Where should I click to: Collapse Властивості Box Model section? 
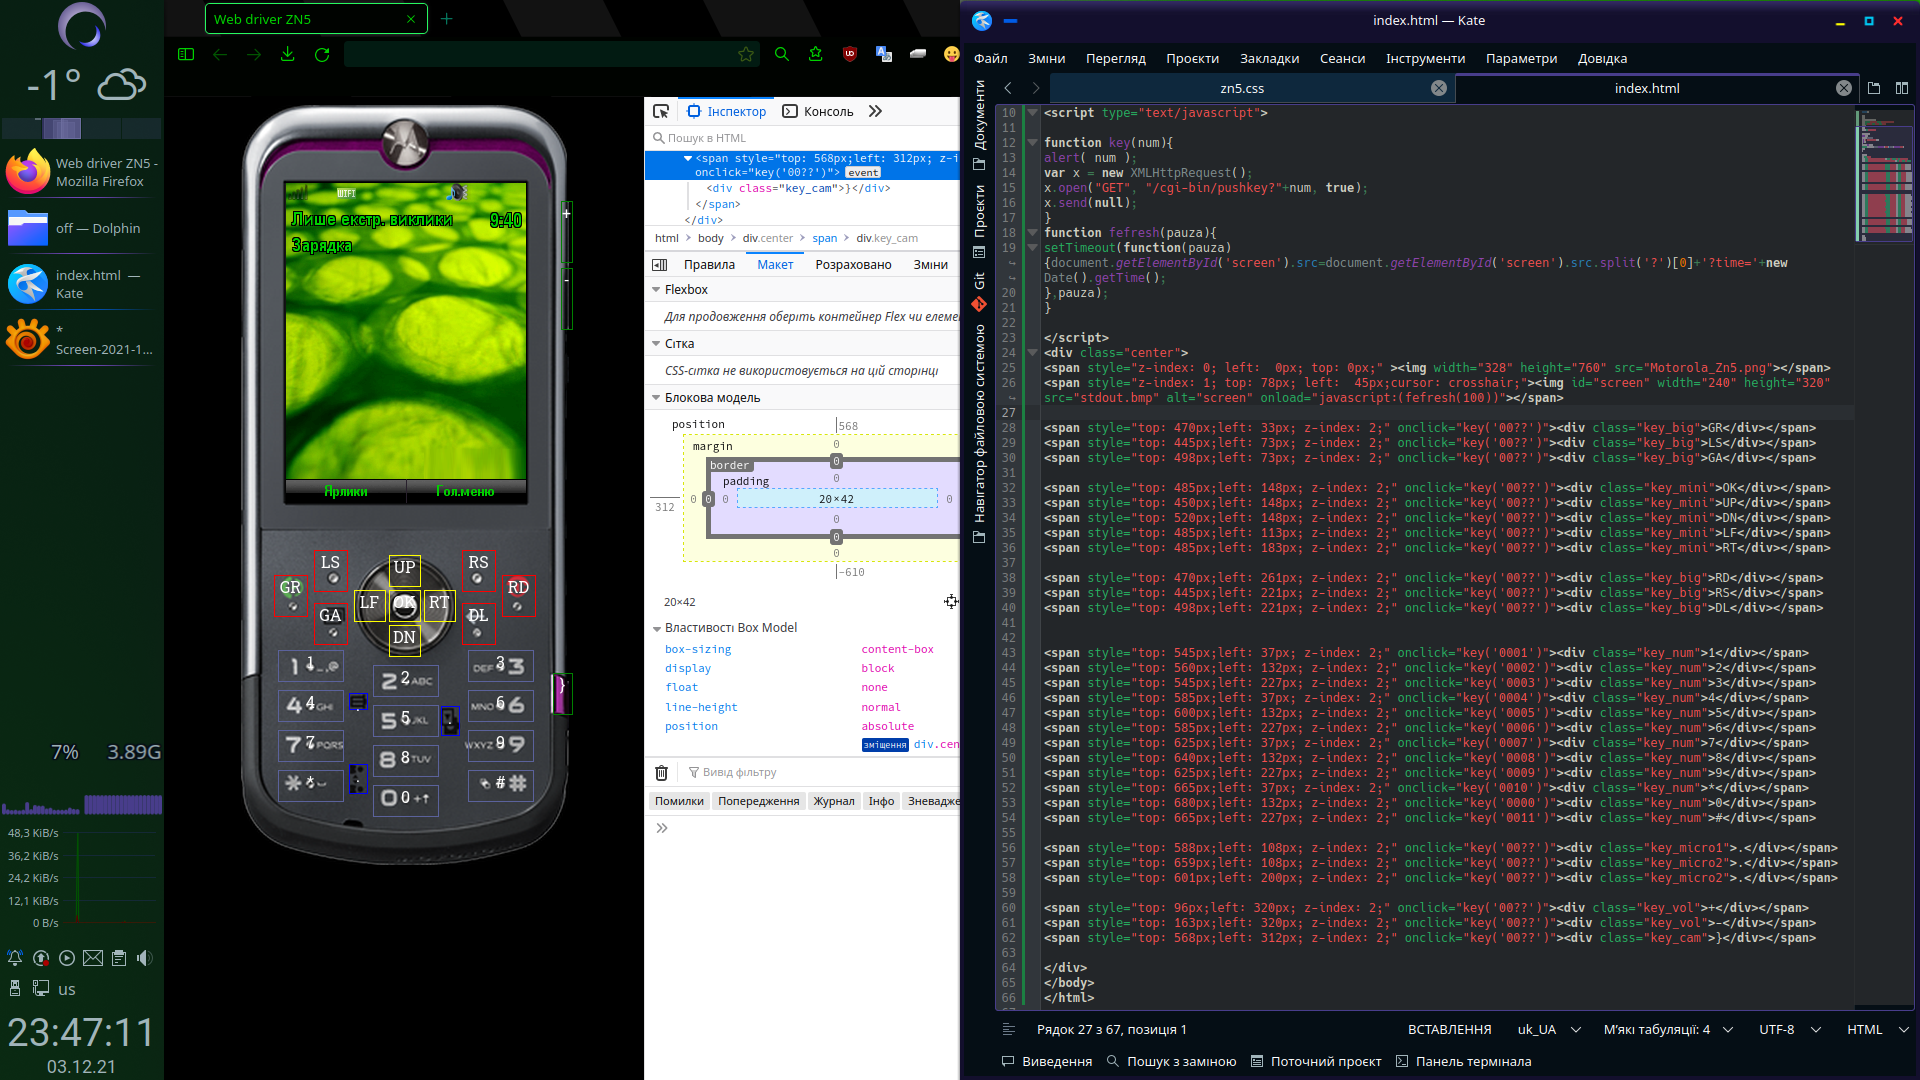pos(656,628)
